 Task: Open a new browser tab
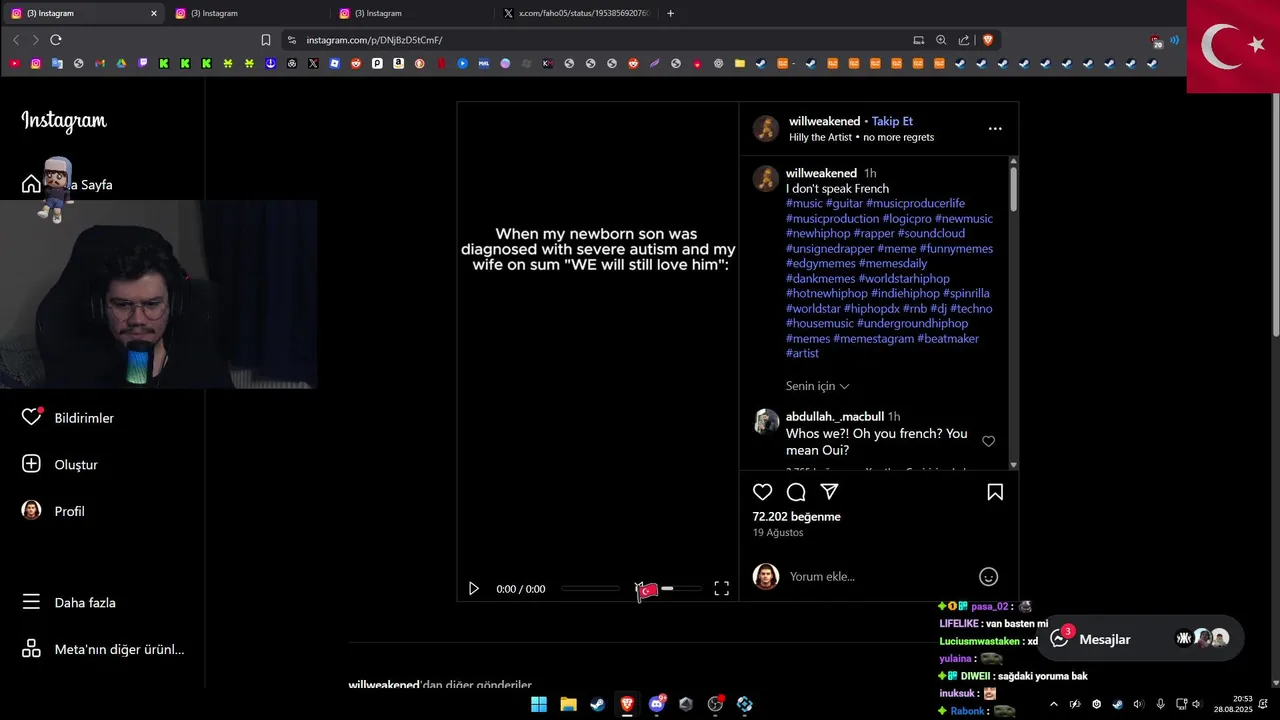tap(670, 13)
